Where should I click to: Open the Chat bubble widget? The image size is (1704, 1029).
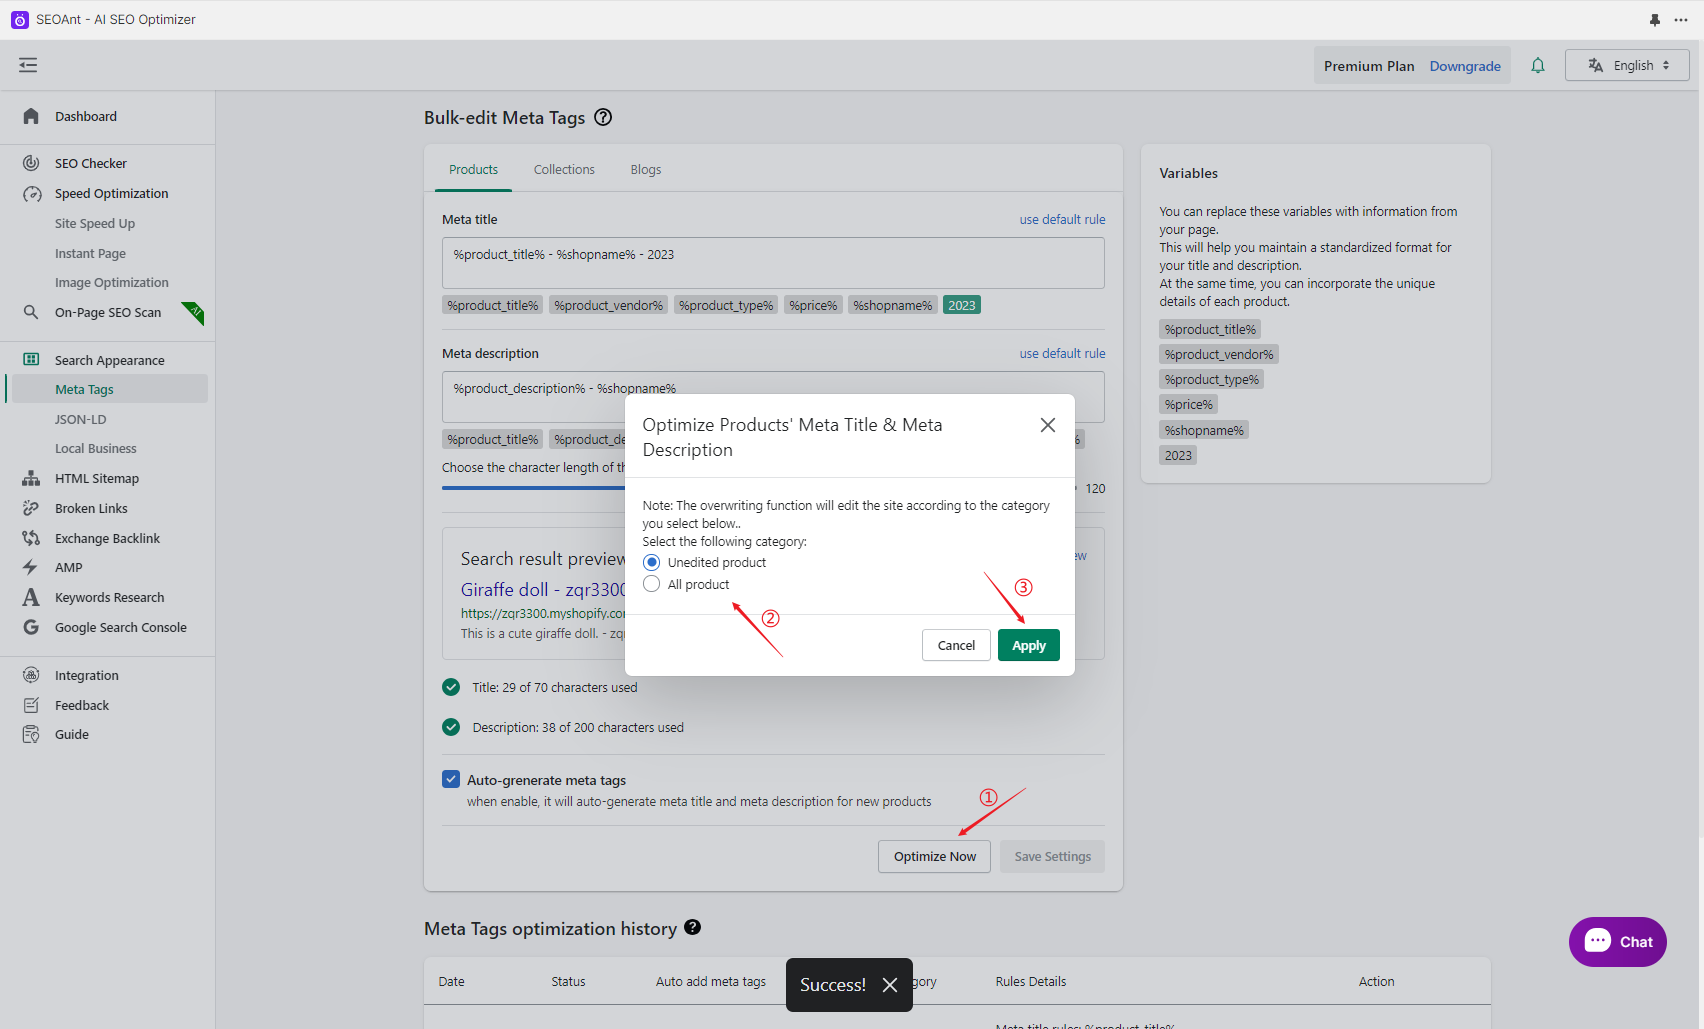coord(1617,942)
